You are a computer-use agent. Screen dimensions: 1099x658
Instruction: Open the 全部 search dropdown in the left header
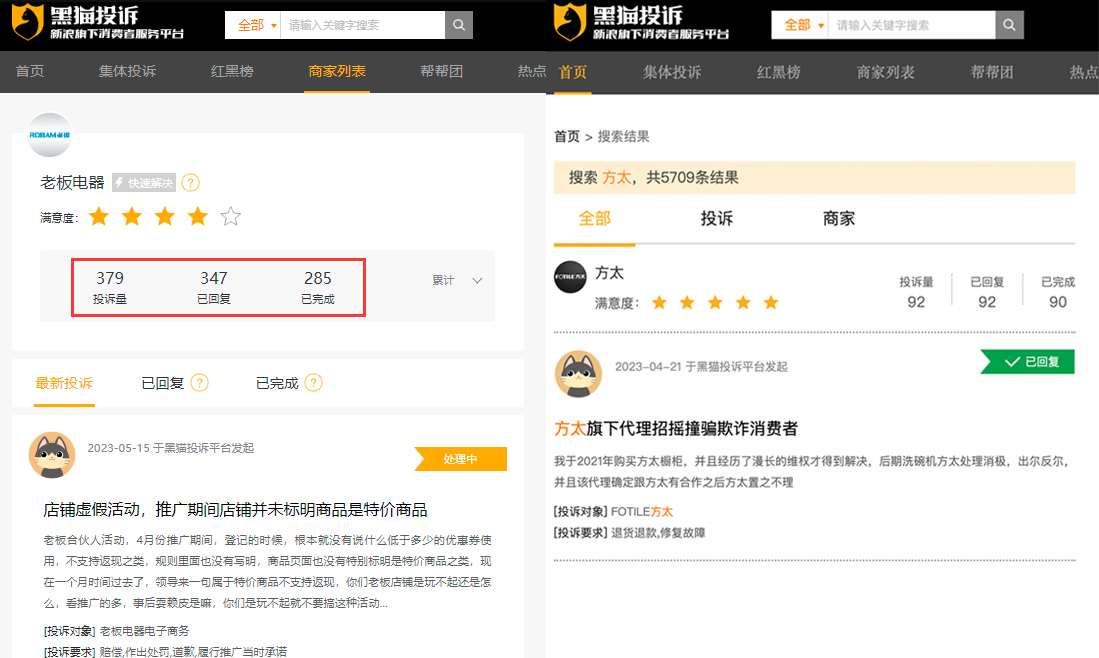[252, 25]
